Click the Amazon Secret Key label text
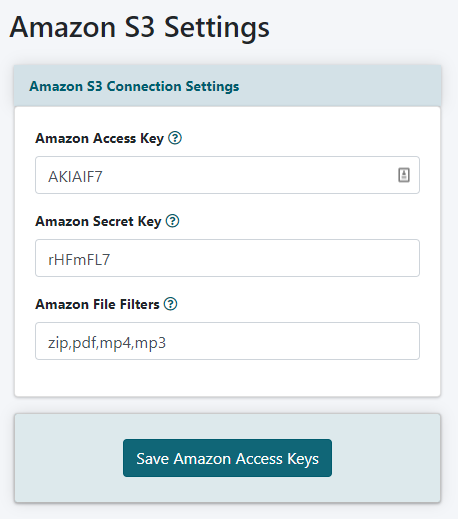This screenshot has width=458, height=519. pos(98,221)
